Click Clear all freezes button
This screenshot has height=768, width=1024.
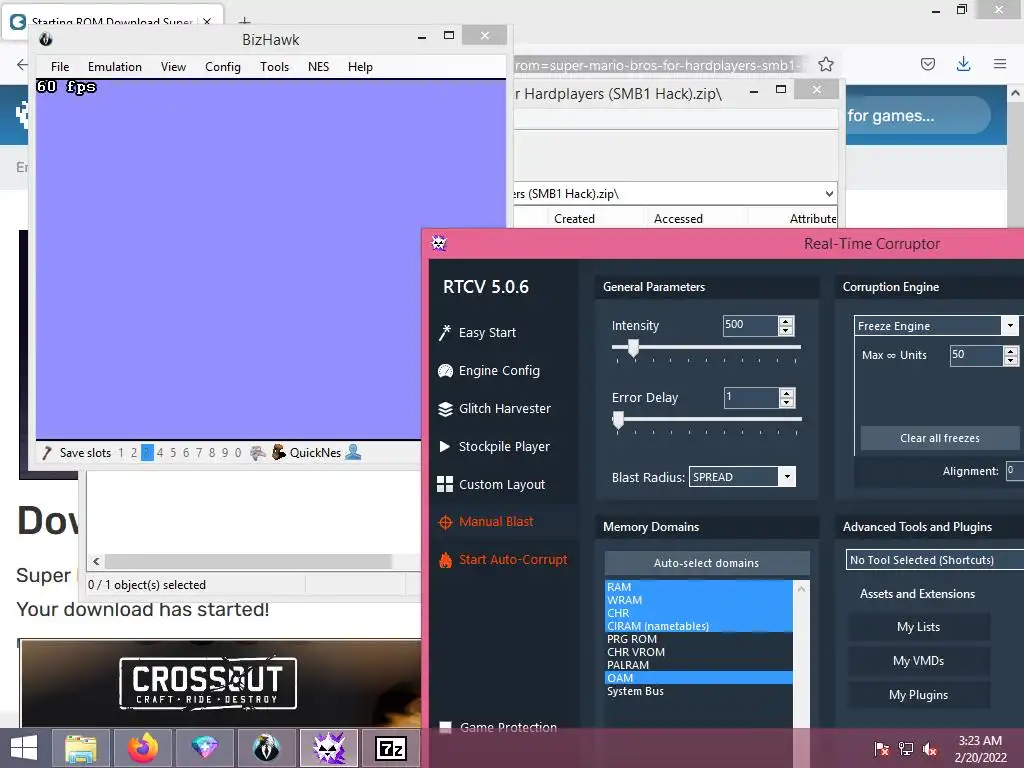click(x=940, y=438)
